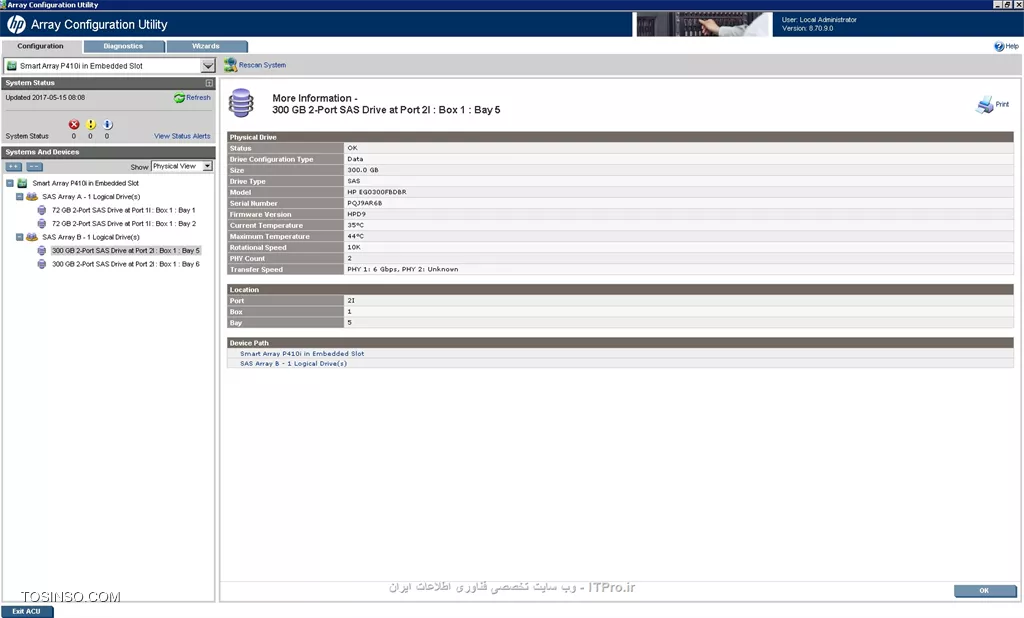
Task: Click the printer icon for Print
Action: pyautogui.click(x=984, y=105)
